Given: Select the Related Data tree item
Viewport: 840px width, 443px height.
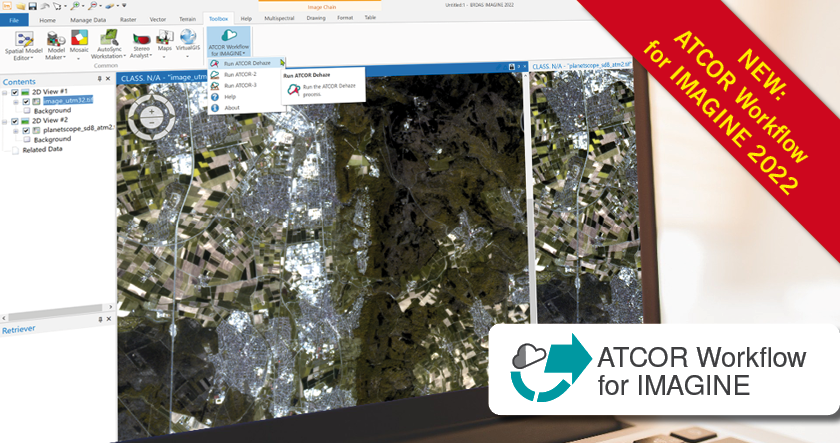Looking at the screenshot, I should 42,150.
